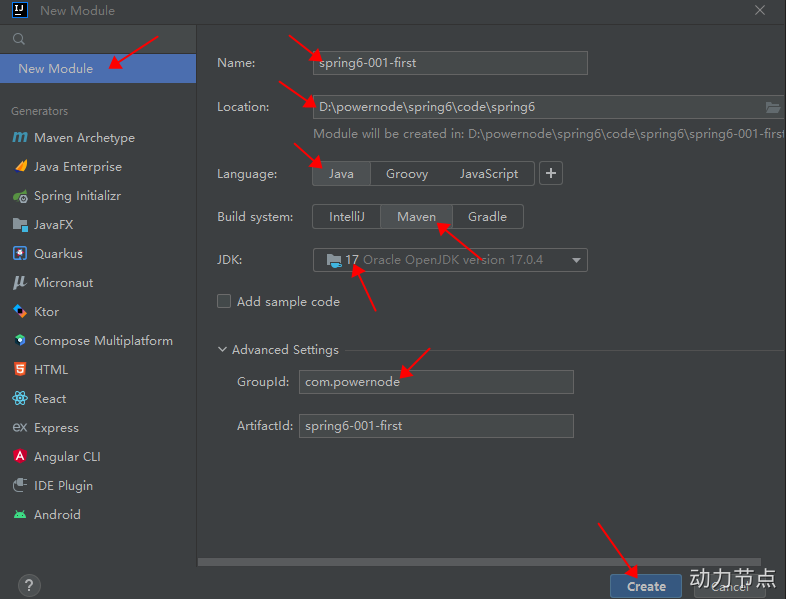Screen dimensions: 786x599
Task: Select JavaScript language option
Action: (489, 174)
